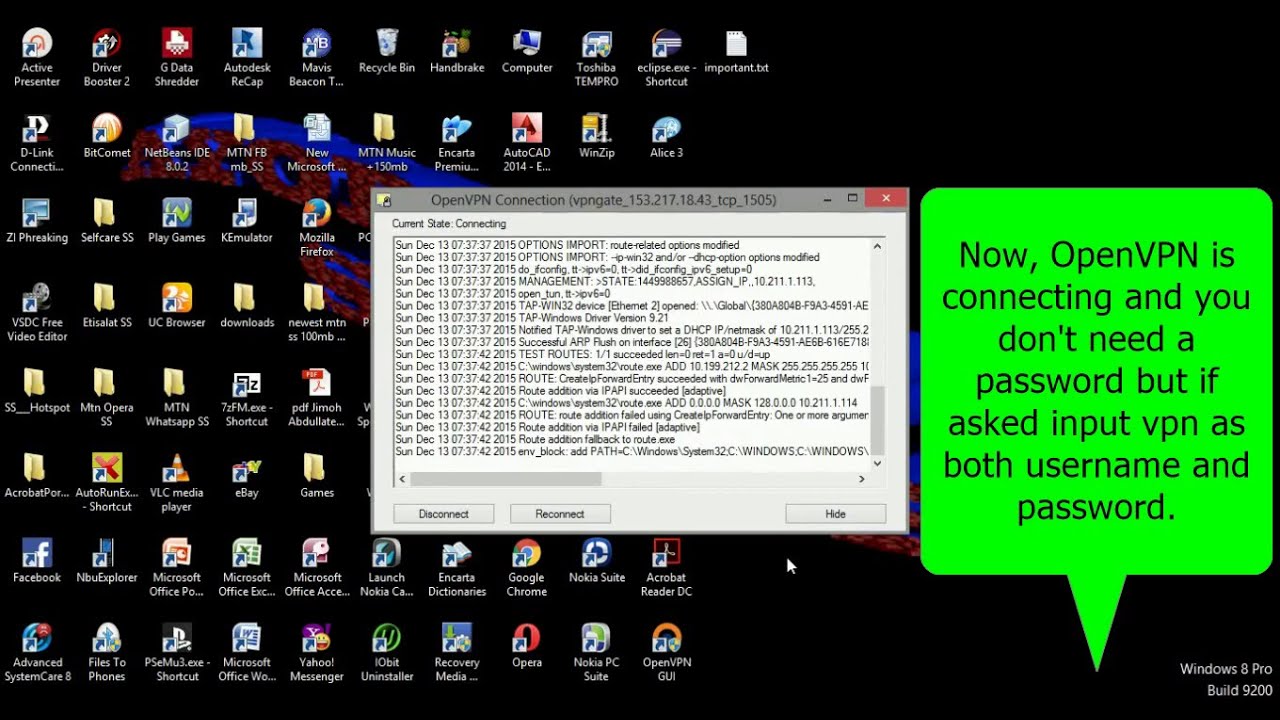Select the BitComet desktop icon
The image size is (1280, 720).
(107, 136)
